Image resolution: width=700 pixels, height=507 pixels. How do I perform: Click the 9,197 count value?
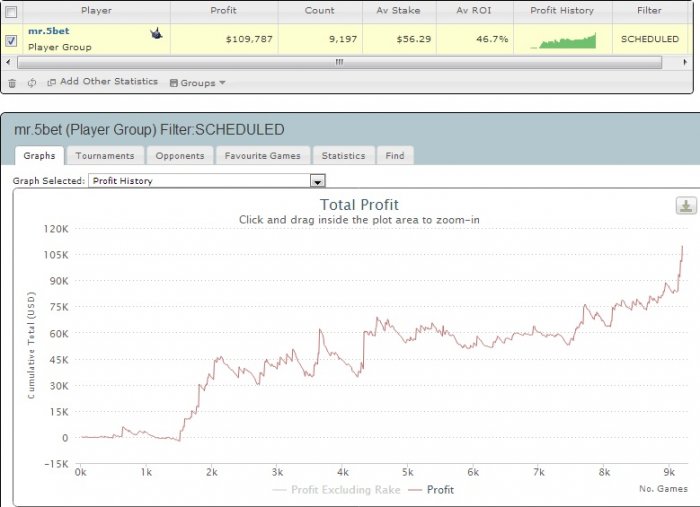click(x=343, y=39)
